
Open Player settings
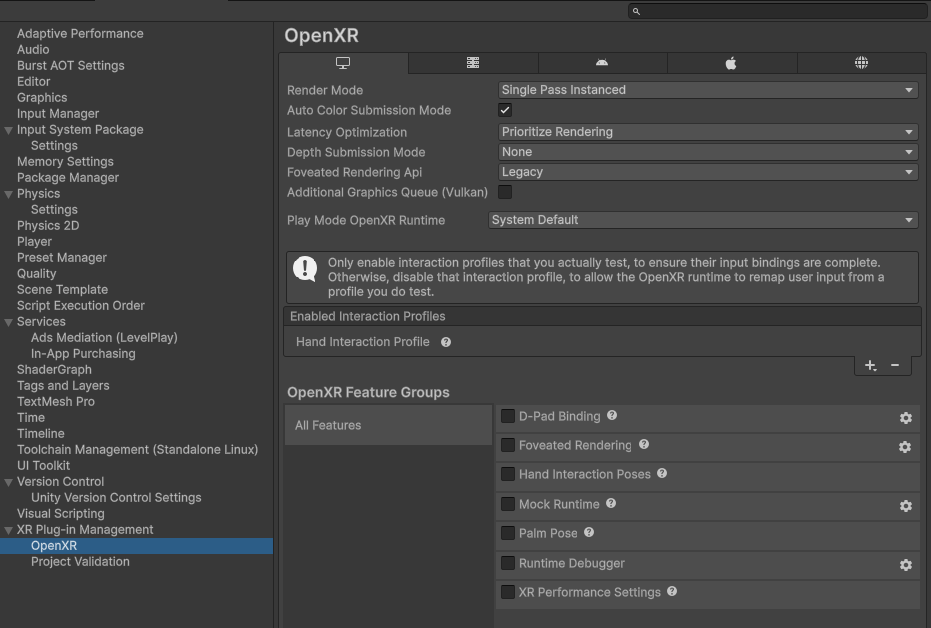pyautogui.click(x=34, y=242)
